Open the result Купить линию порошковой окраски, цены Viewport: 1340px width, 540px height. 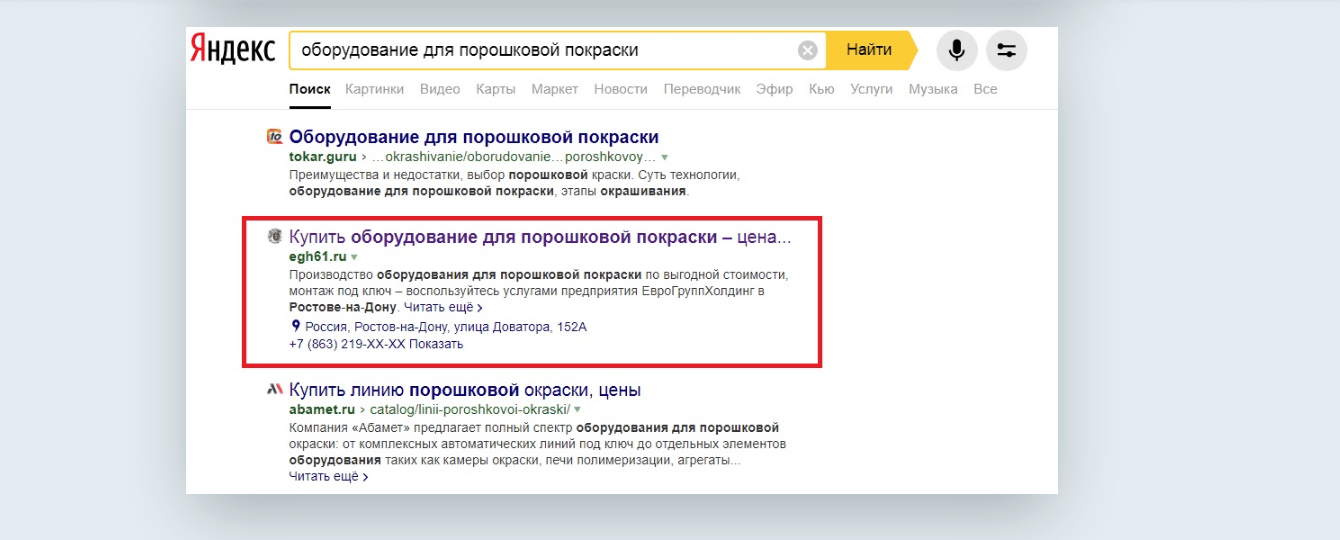pos(465,390)
